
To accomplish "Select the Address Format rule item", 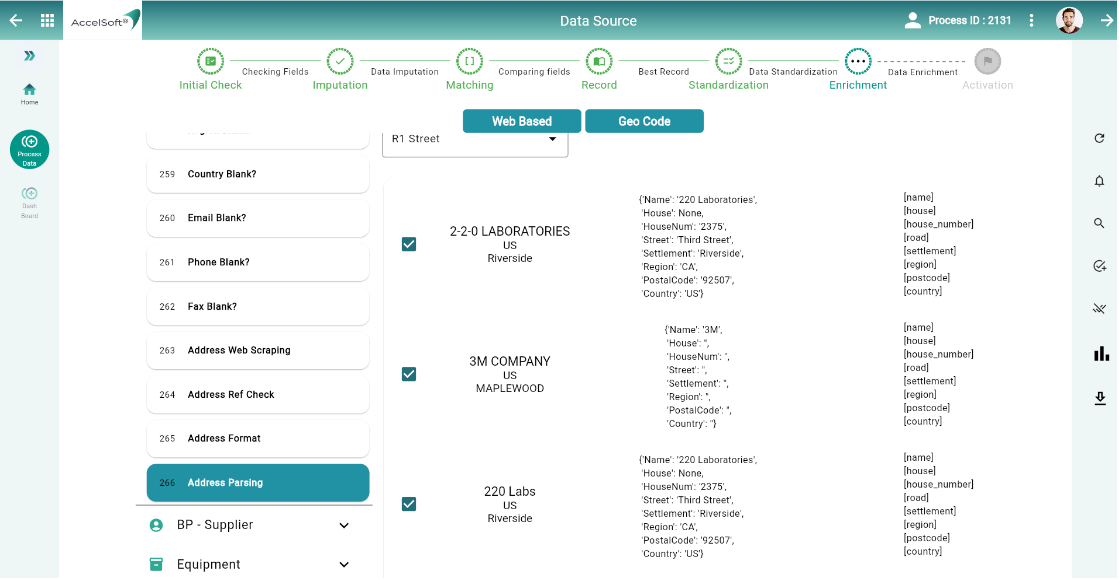I will 258,438.
